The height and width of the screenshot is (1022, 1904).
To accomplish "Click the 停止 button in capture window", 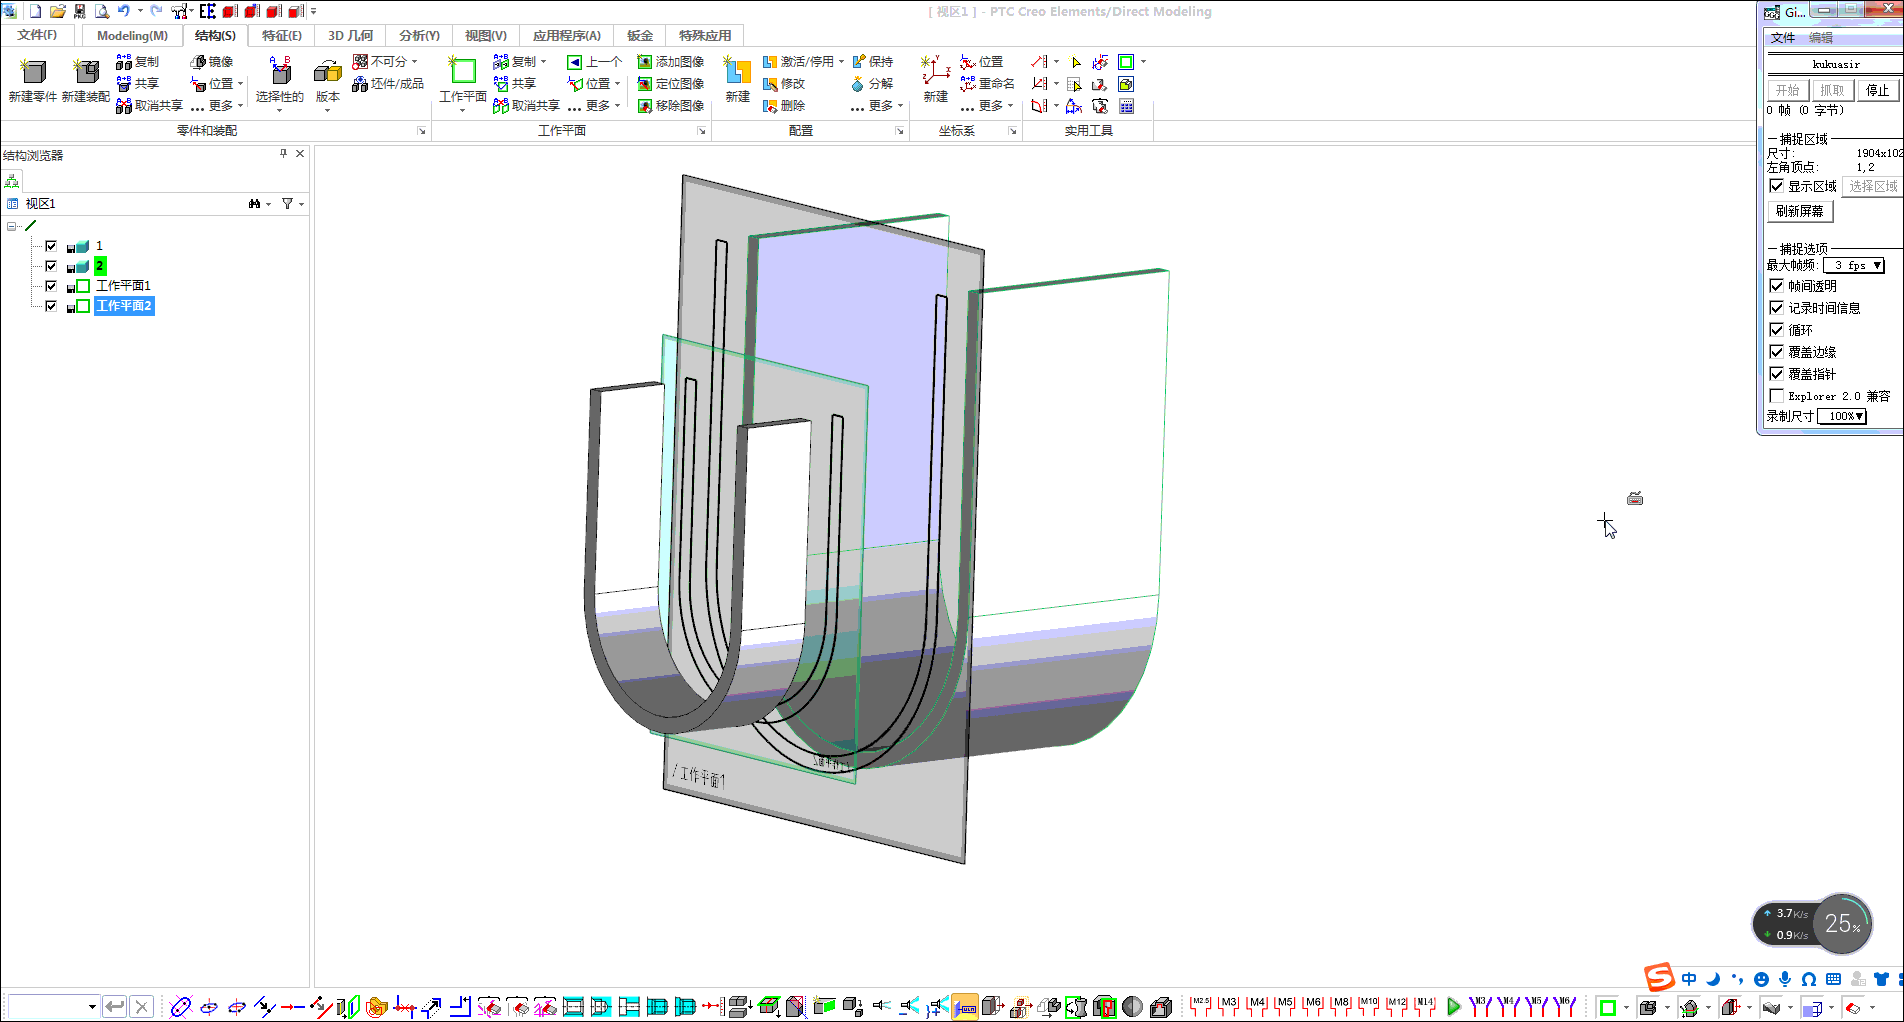I will [x=1878, y=90].
